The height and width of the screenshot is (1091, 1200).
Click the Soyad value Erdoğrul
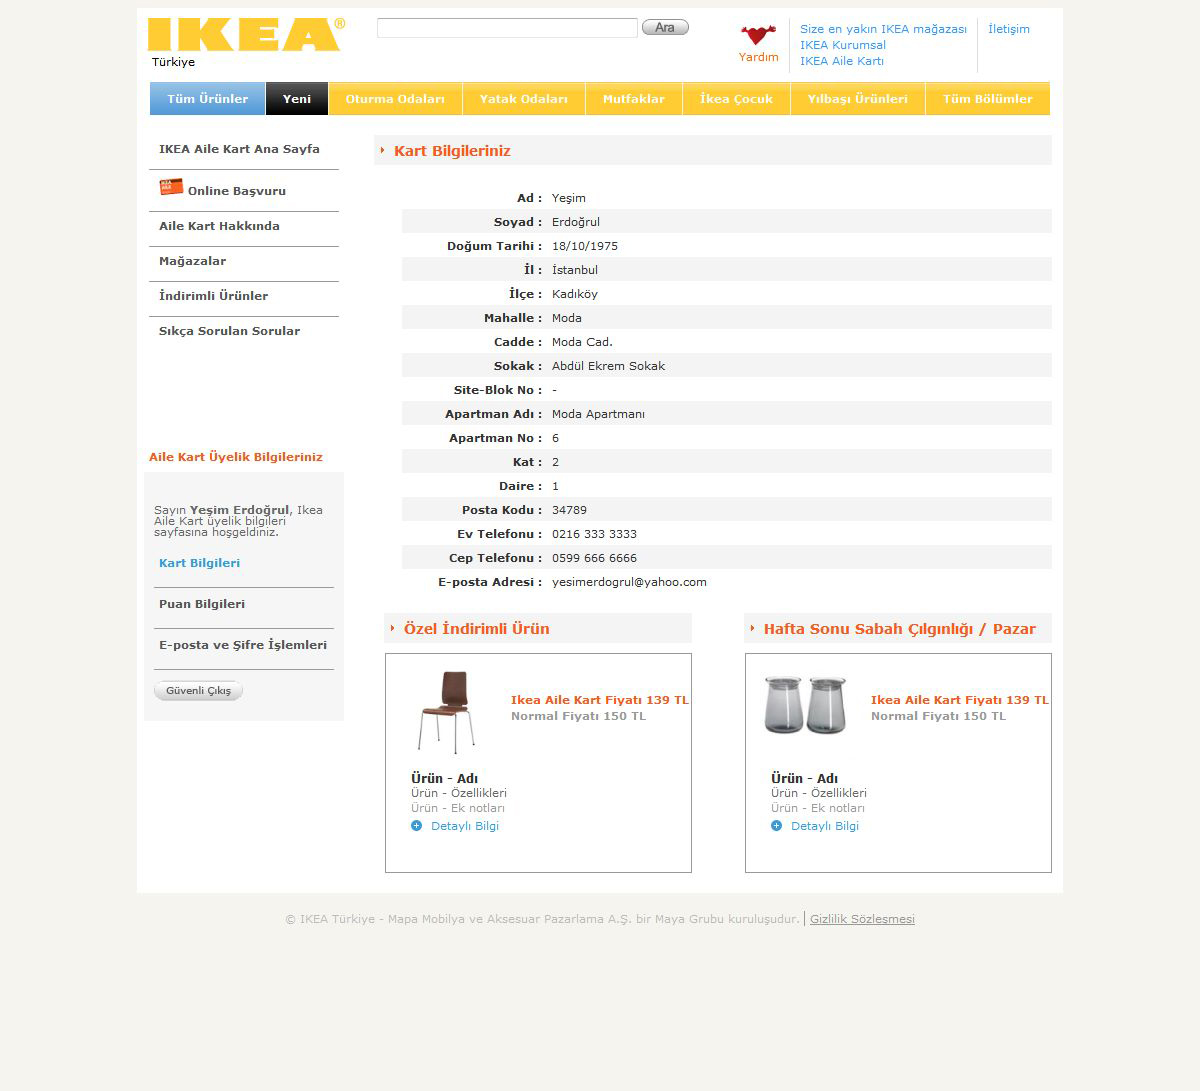[x=576, y=222]
